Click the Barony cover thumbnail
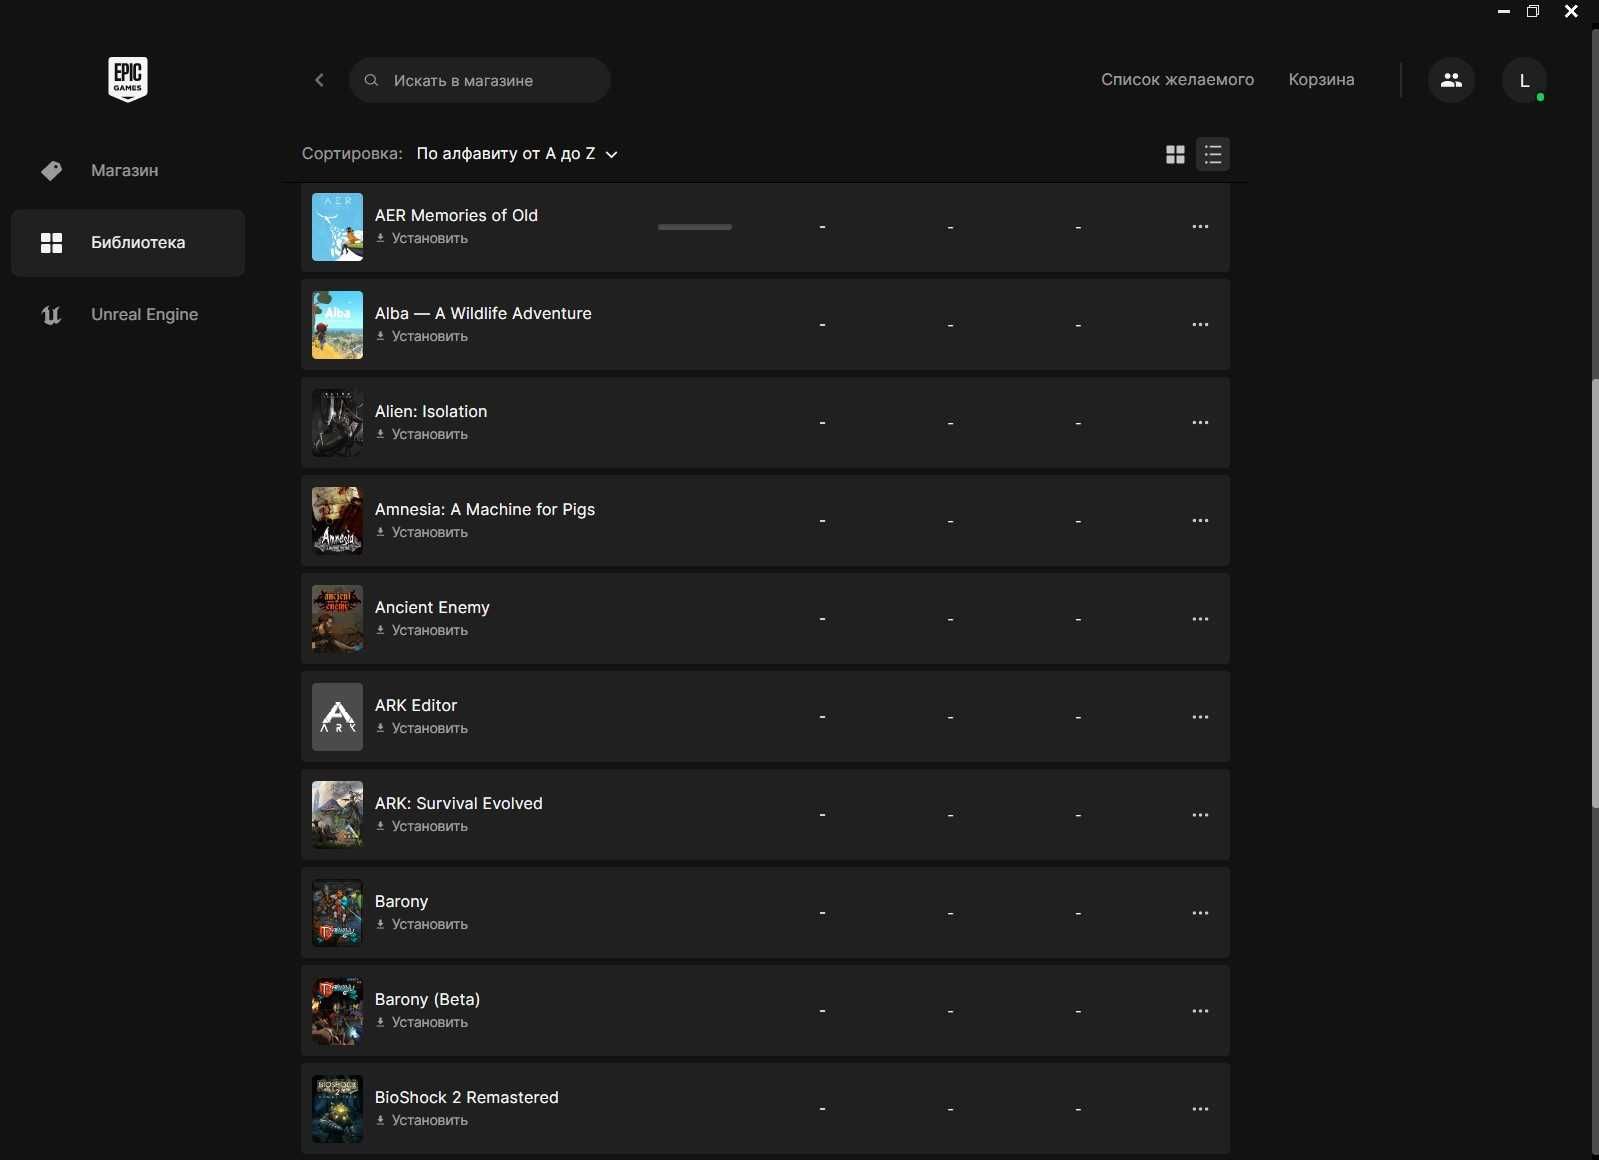Image resolution: width=1599 pixels, height=1160 pixels. [337, 913]
